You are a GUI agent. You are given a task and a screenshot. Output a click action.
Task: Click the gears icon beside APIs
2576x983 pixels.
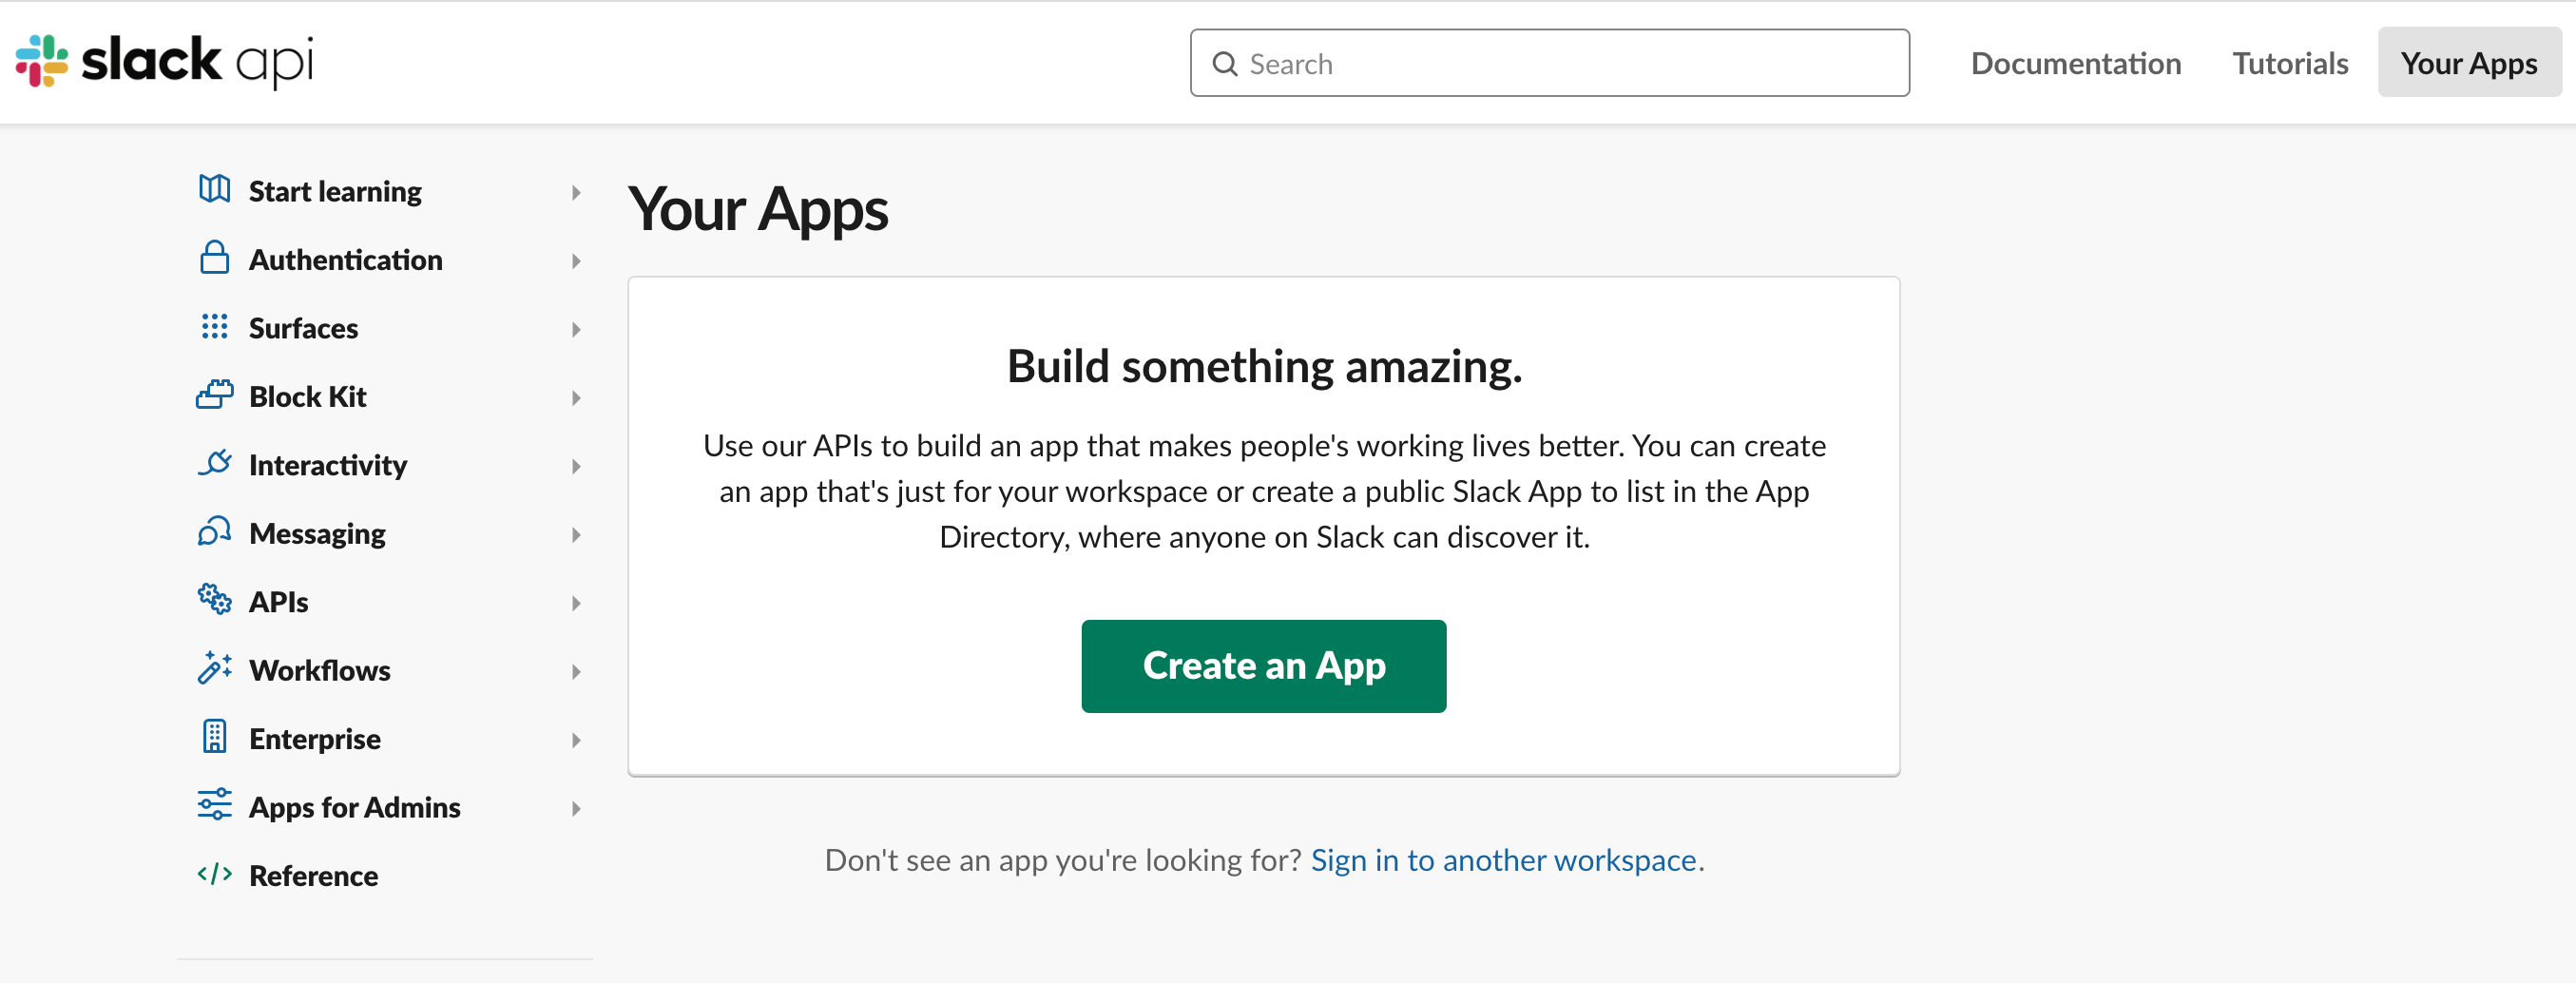pos(214,600)
